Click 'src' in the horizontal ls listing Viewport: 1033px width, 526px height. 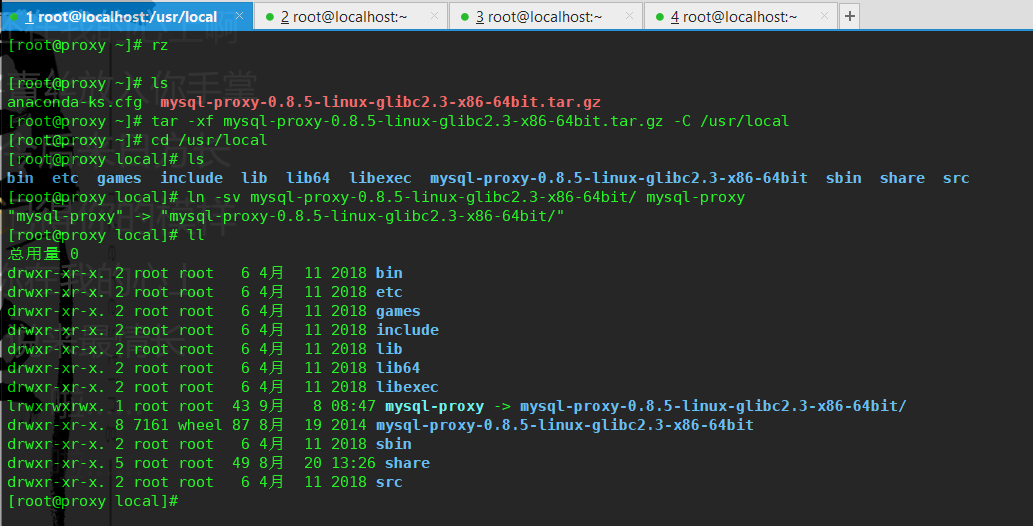click(955, 178)
